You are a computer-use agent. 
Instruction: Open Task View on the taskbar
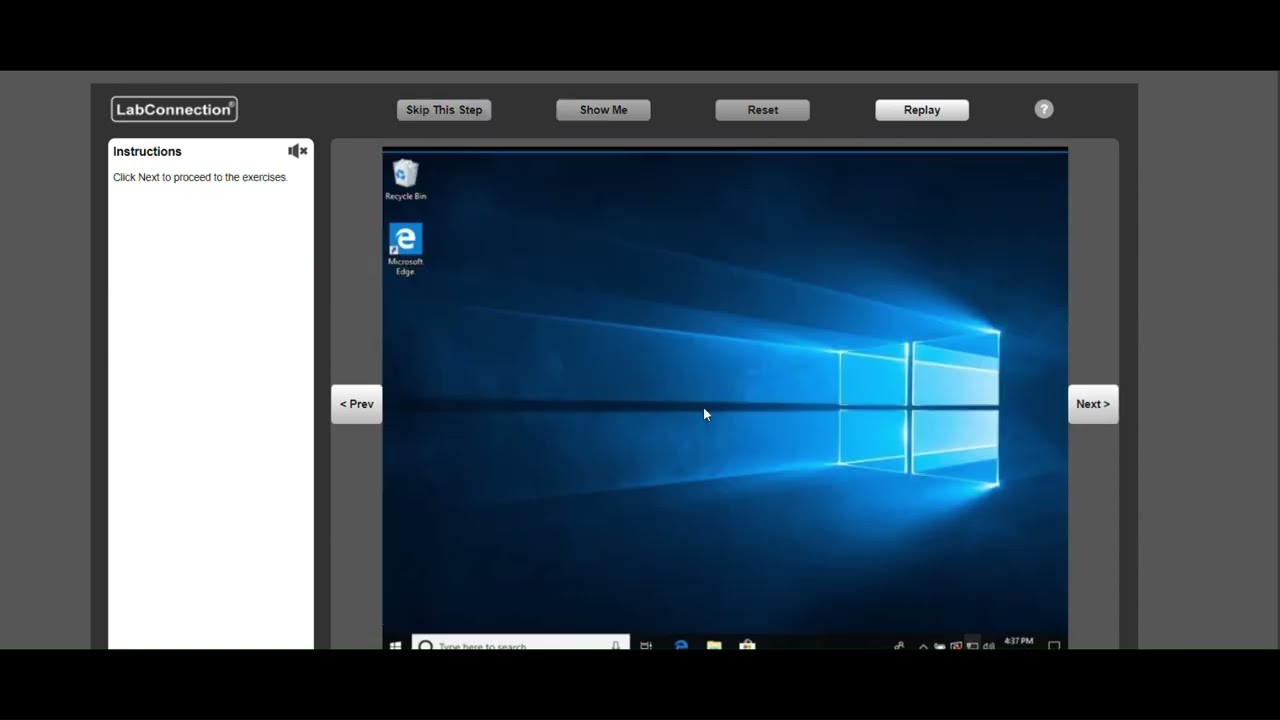tap(646, 646)
